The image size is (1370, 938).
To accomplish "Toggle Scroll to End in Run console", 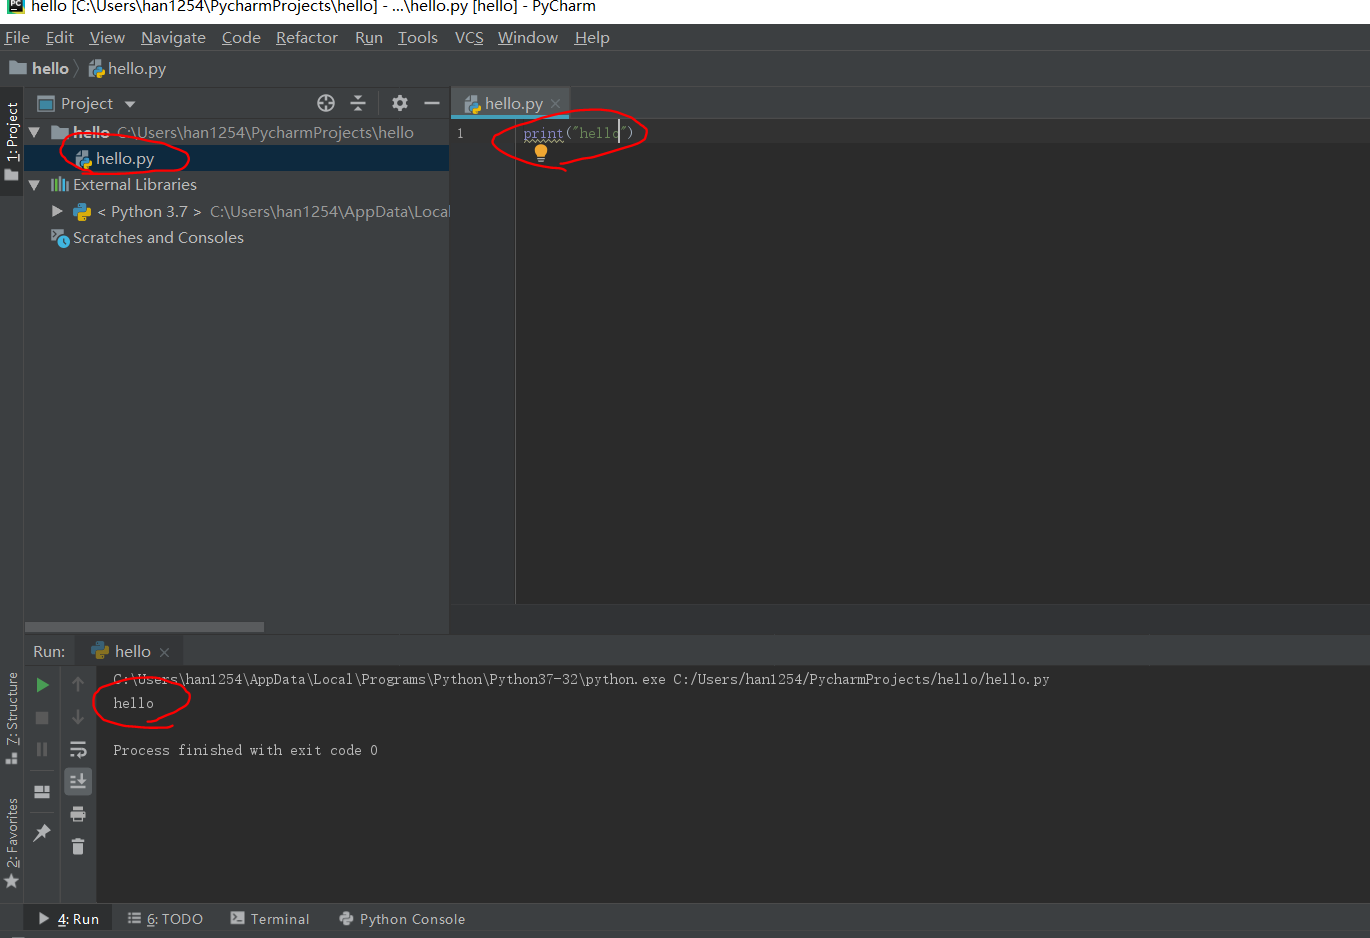I will pyautogui.click(x=78, y=781).
